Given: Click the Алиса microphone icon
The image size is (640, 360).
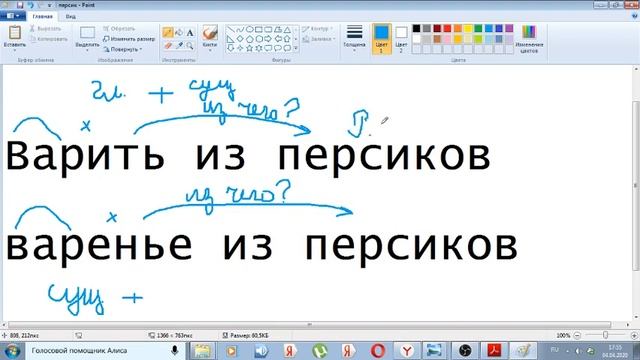Looking at the screenshot, I should [175, 351].
